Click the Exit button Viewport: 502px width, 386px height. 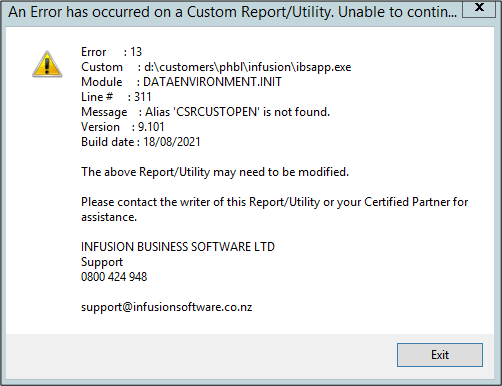[x=440, y=355]
